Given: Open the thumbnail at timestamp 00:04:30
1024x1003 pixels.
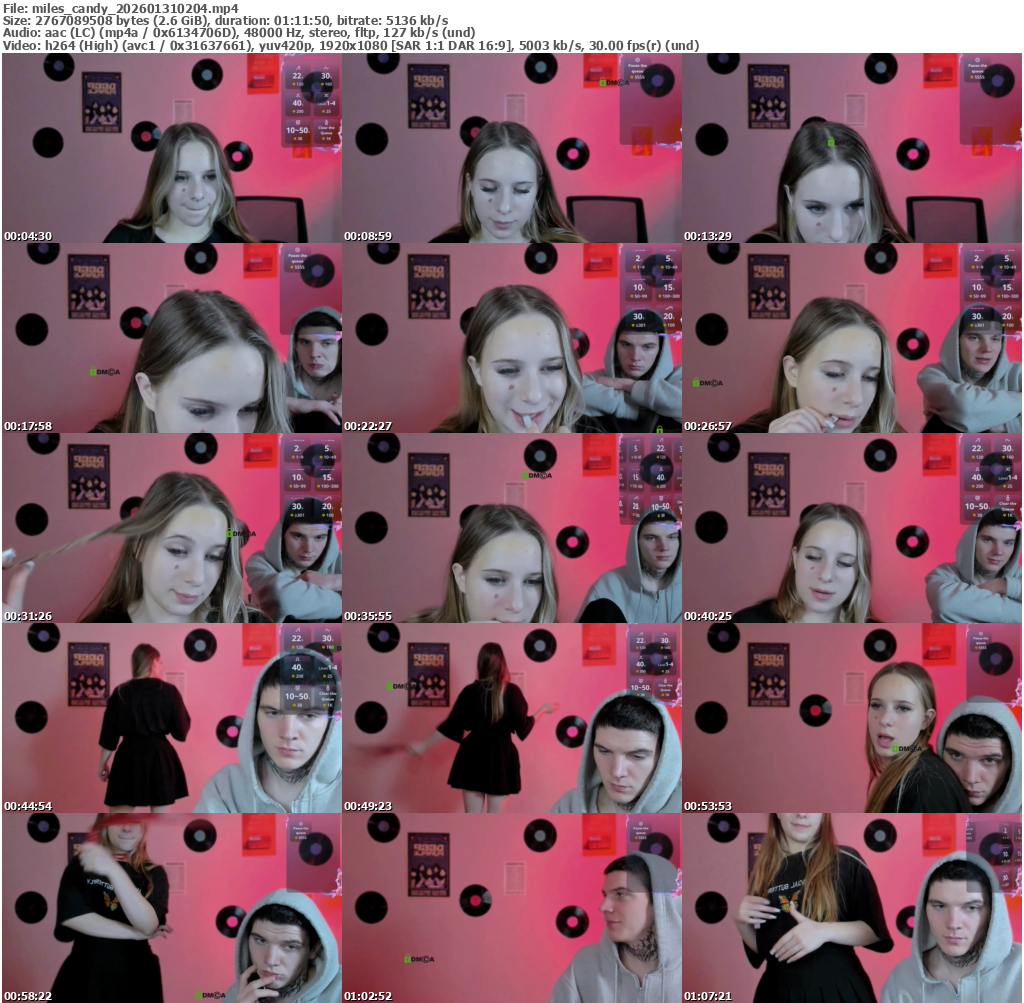Looking at the screenshot, I should click(172, 148).
